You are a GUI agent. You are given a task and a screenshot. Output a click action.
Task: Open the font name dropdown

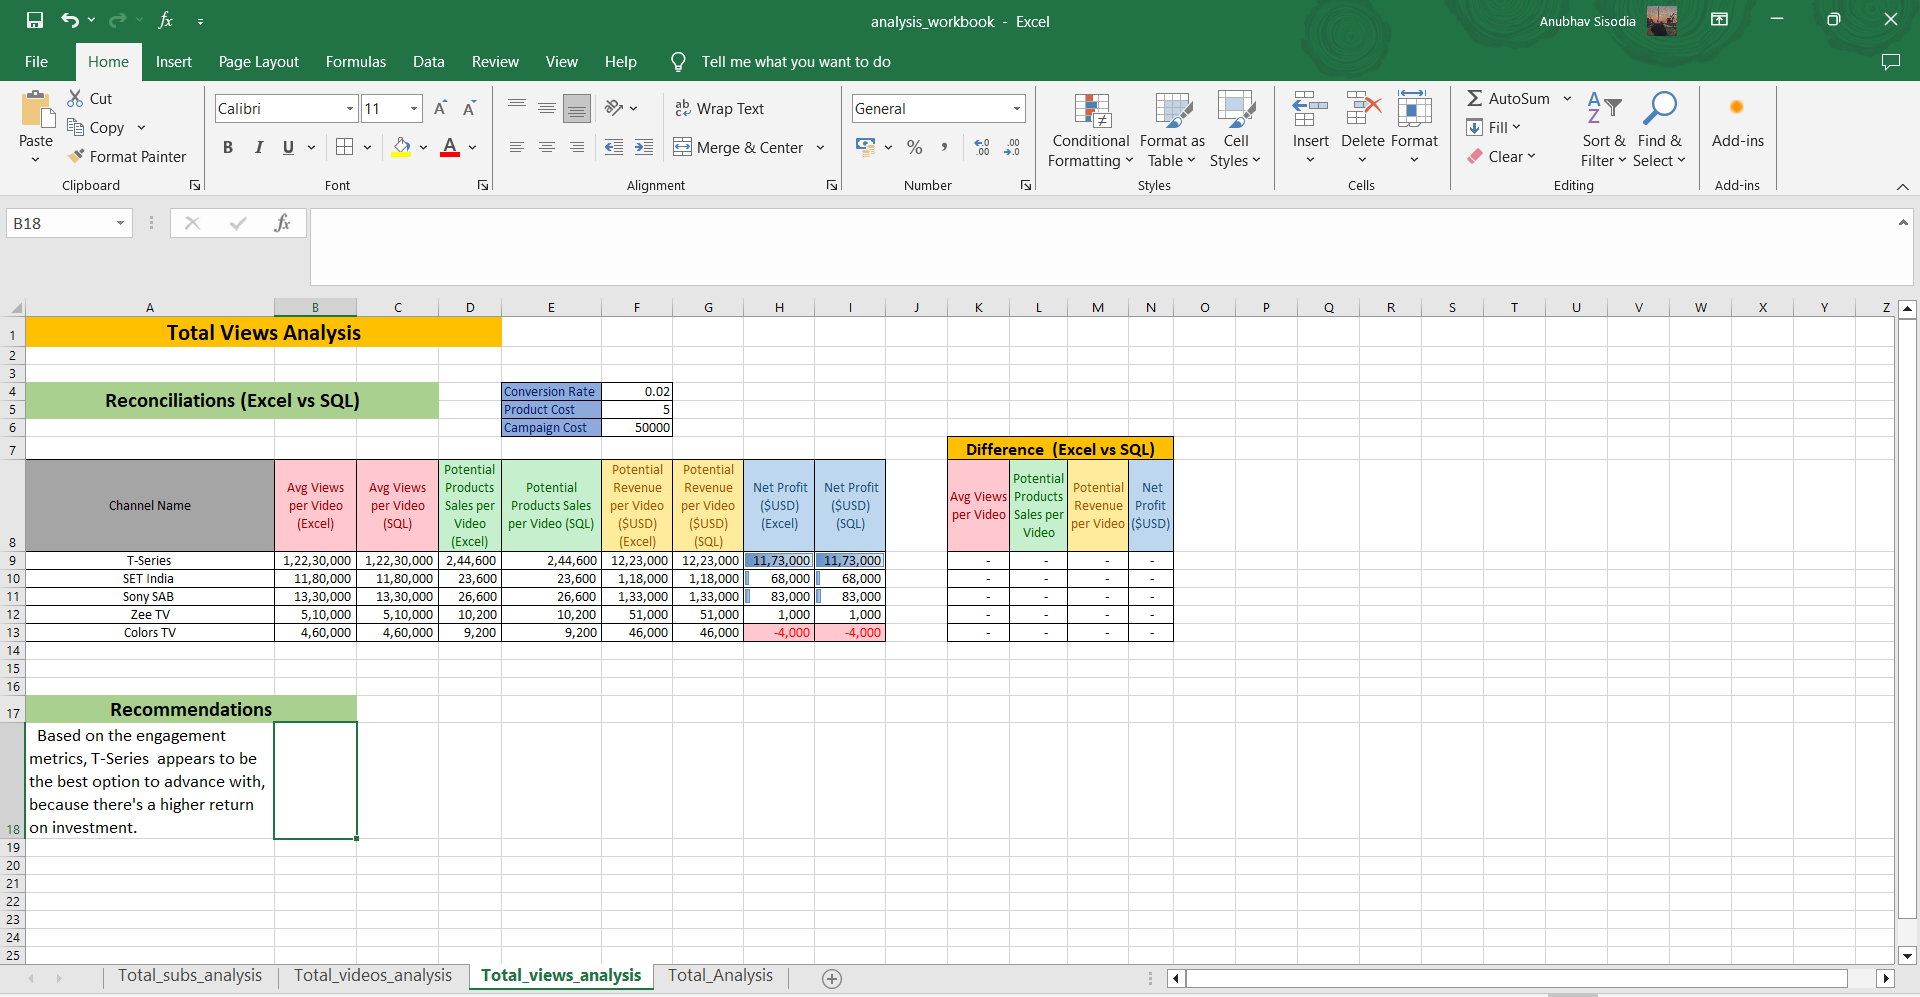[x=350, y=108]
